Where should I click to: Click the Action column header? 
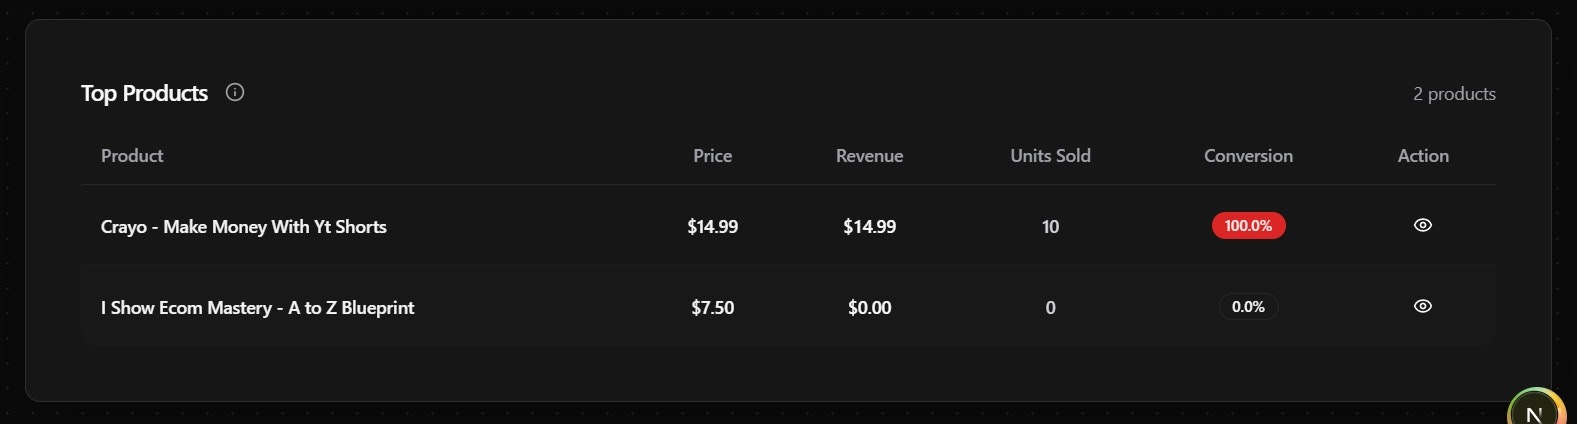(1423, 156)
